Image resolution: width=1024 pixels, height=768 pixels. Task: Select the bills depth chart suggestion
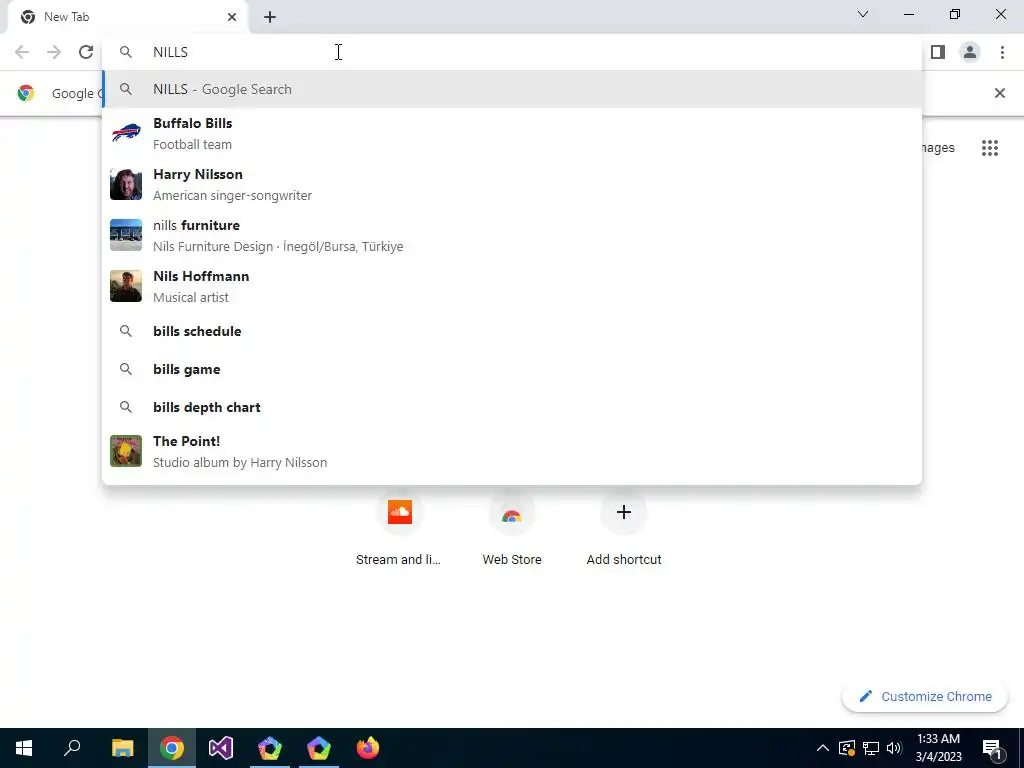(512, 407)
